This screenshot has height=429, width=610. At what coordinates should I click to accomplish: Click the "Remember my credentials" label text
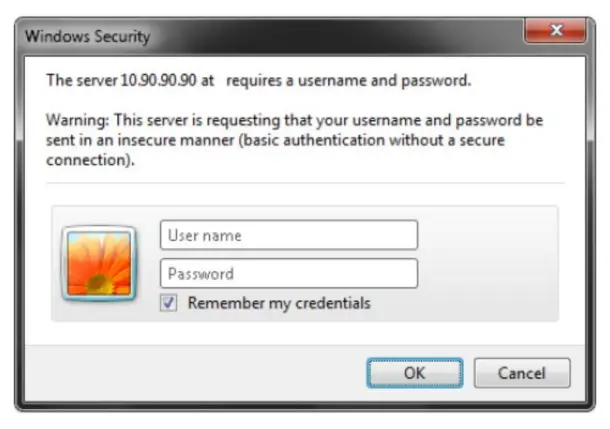279,303
